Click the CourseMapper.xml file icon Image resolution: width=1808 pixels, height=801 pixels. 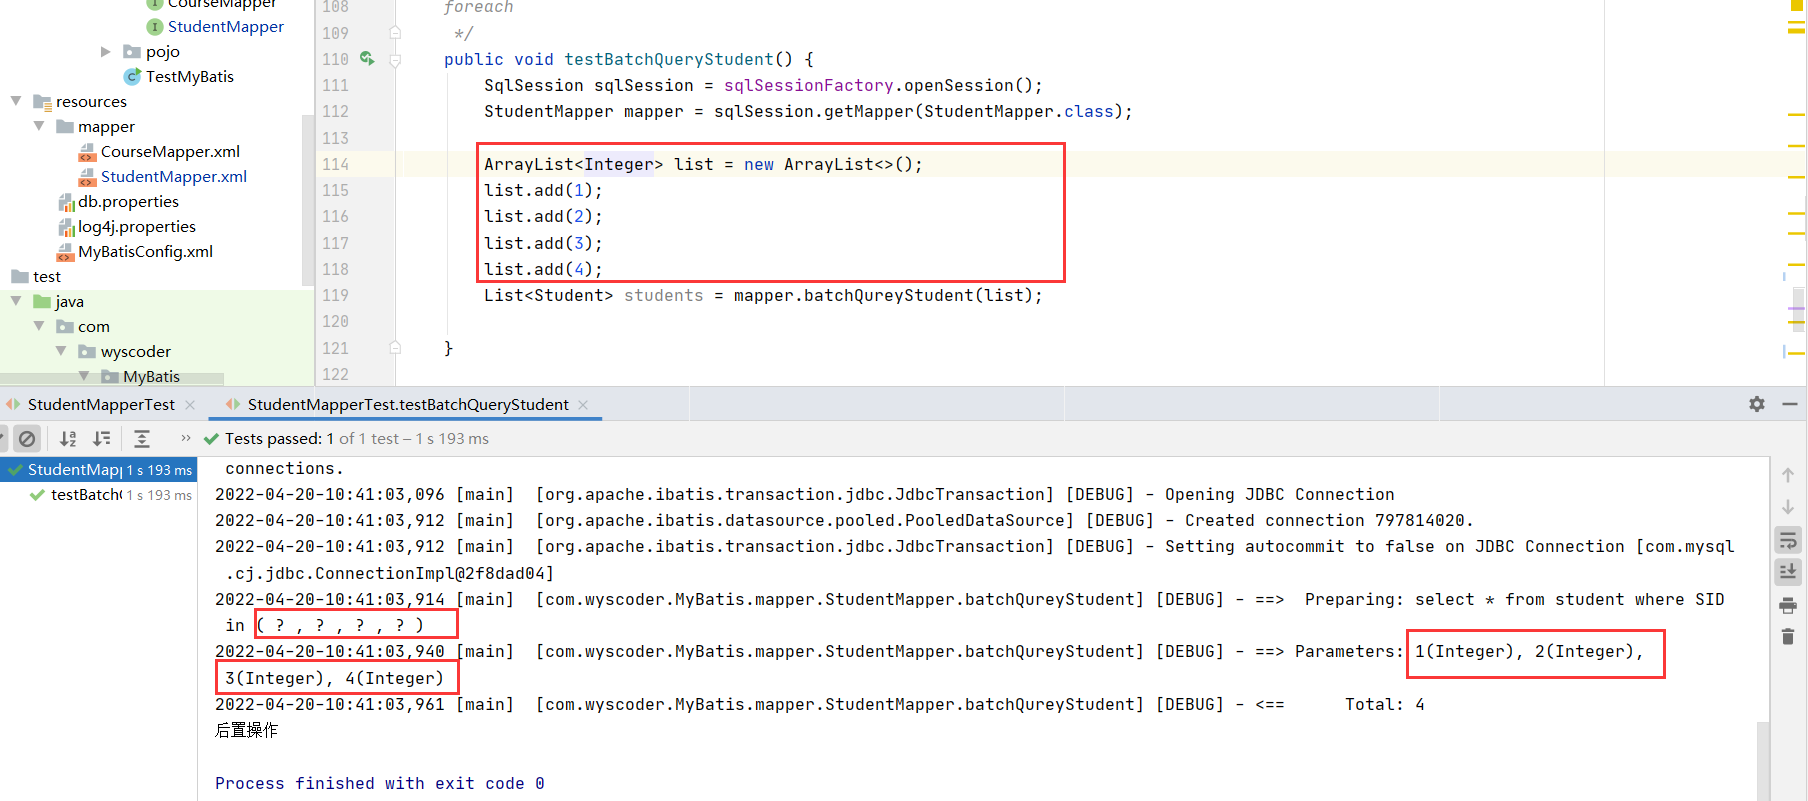pos(87,152)
